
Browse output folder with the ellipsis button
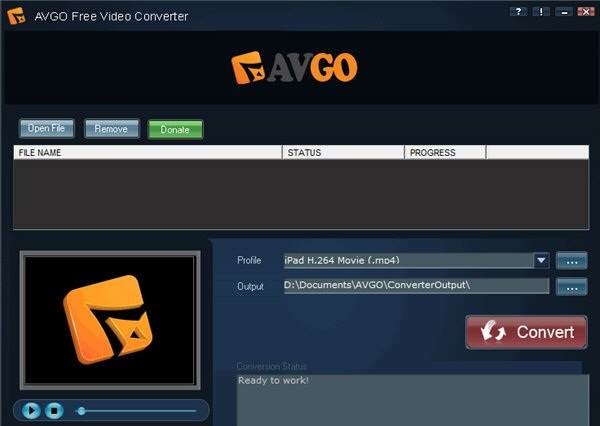point(571,287)
